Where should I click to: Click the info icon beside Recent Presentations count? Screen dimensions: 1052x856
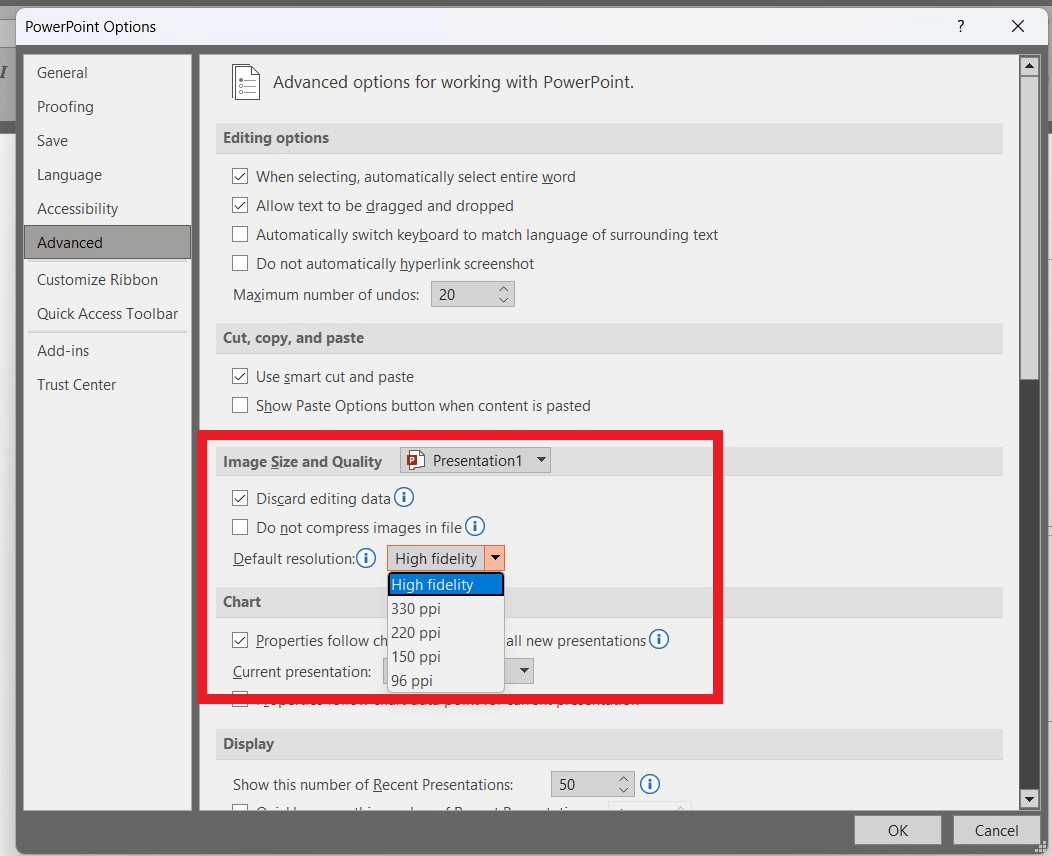pyautogui.click(x=650, y=784)
